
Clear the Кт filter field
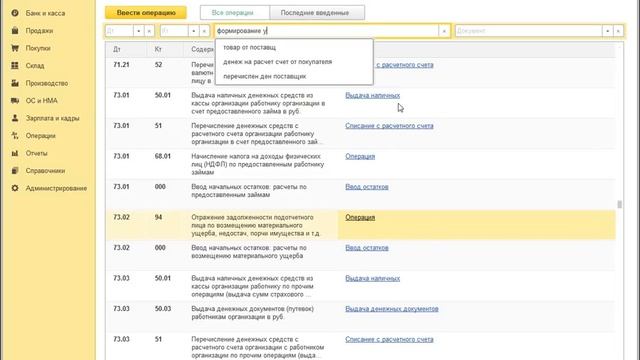point(204,31)
